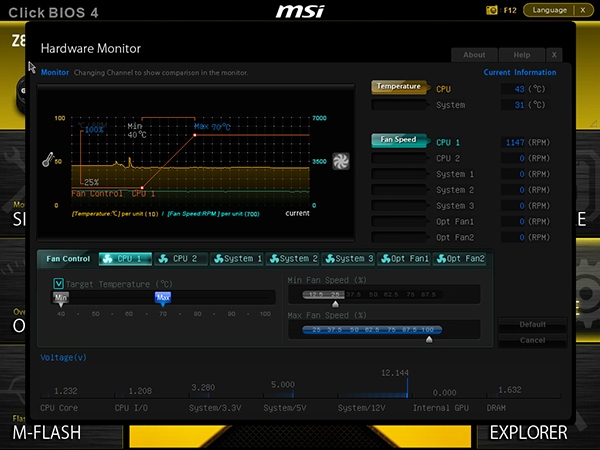Viewport: 600px width, 450px height.
Task: Close the Hardware Monitor dialog with X
Action: click(x=554, y=55)
